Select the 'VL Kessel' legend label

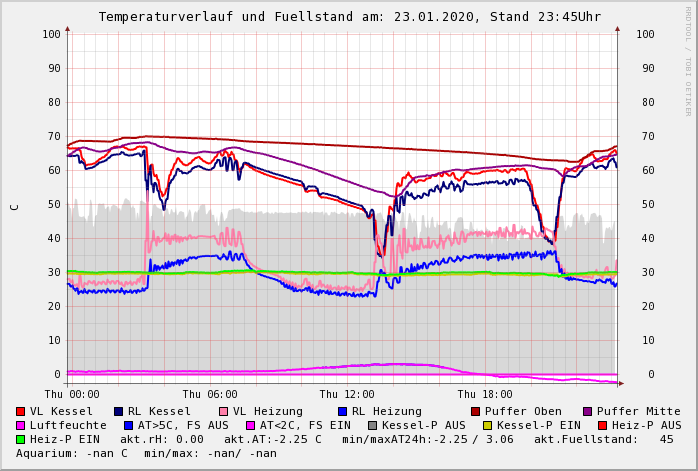point(61,411)
